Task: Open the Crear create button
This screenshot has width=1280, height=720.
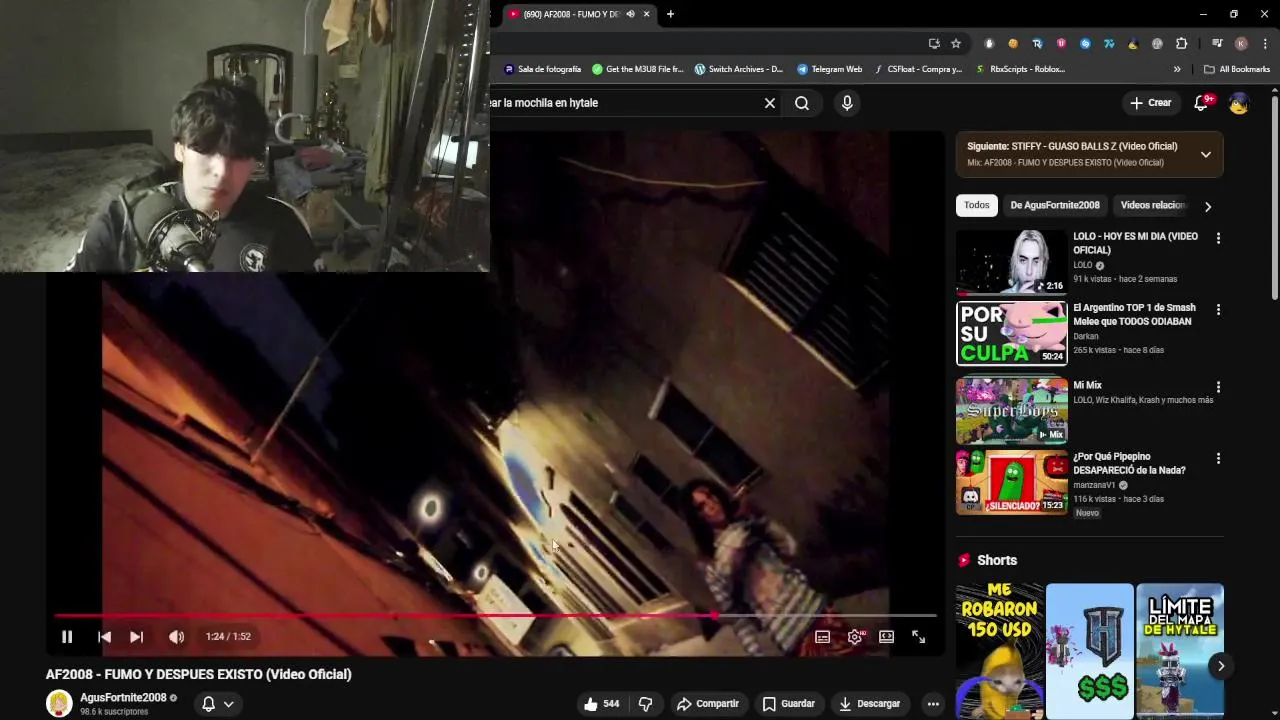Action: [x=1150, y=102]
